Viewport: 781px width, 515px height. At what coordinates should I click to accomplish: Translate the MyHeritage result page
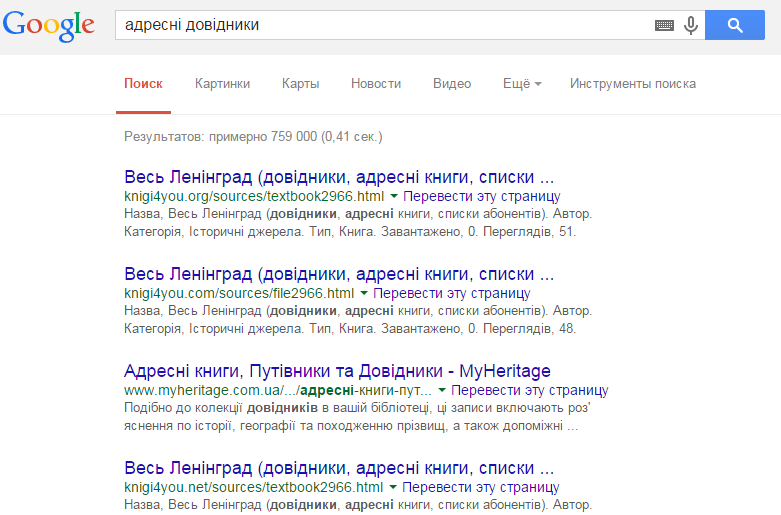(530, 390)
